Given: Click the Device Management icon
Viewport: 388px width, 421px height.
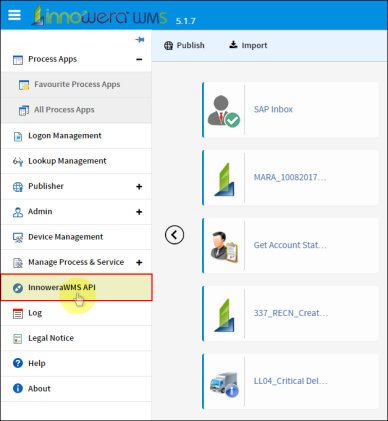Looking at the screenshot, I should (18, 237).
